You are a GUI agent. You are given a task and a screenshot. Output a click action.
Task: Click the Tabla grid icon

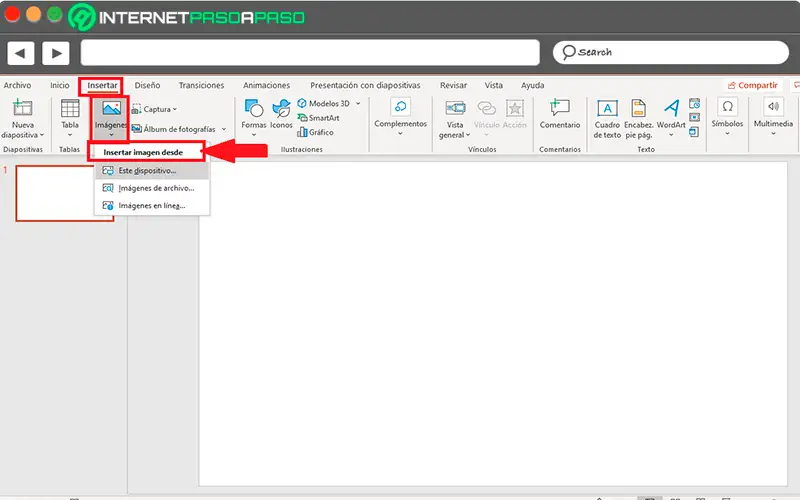coord(70,108)
